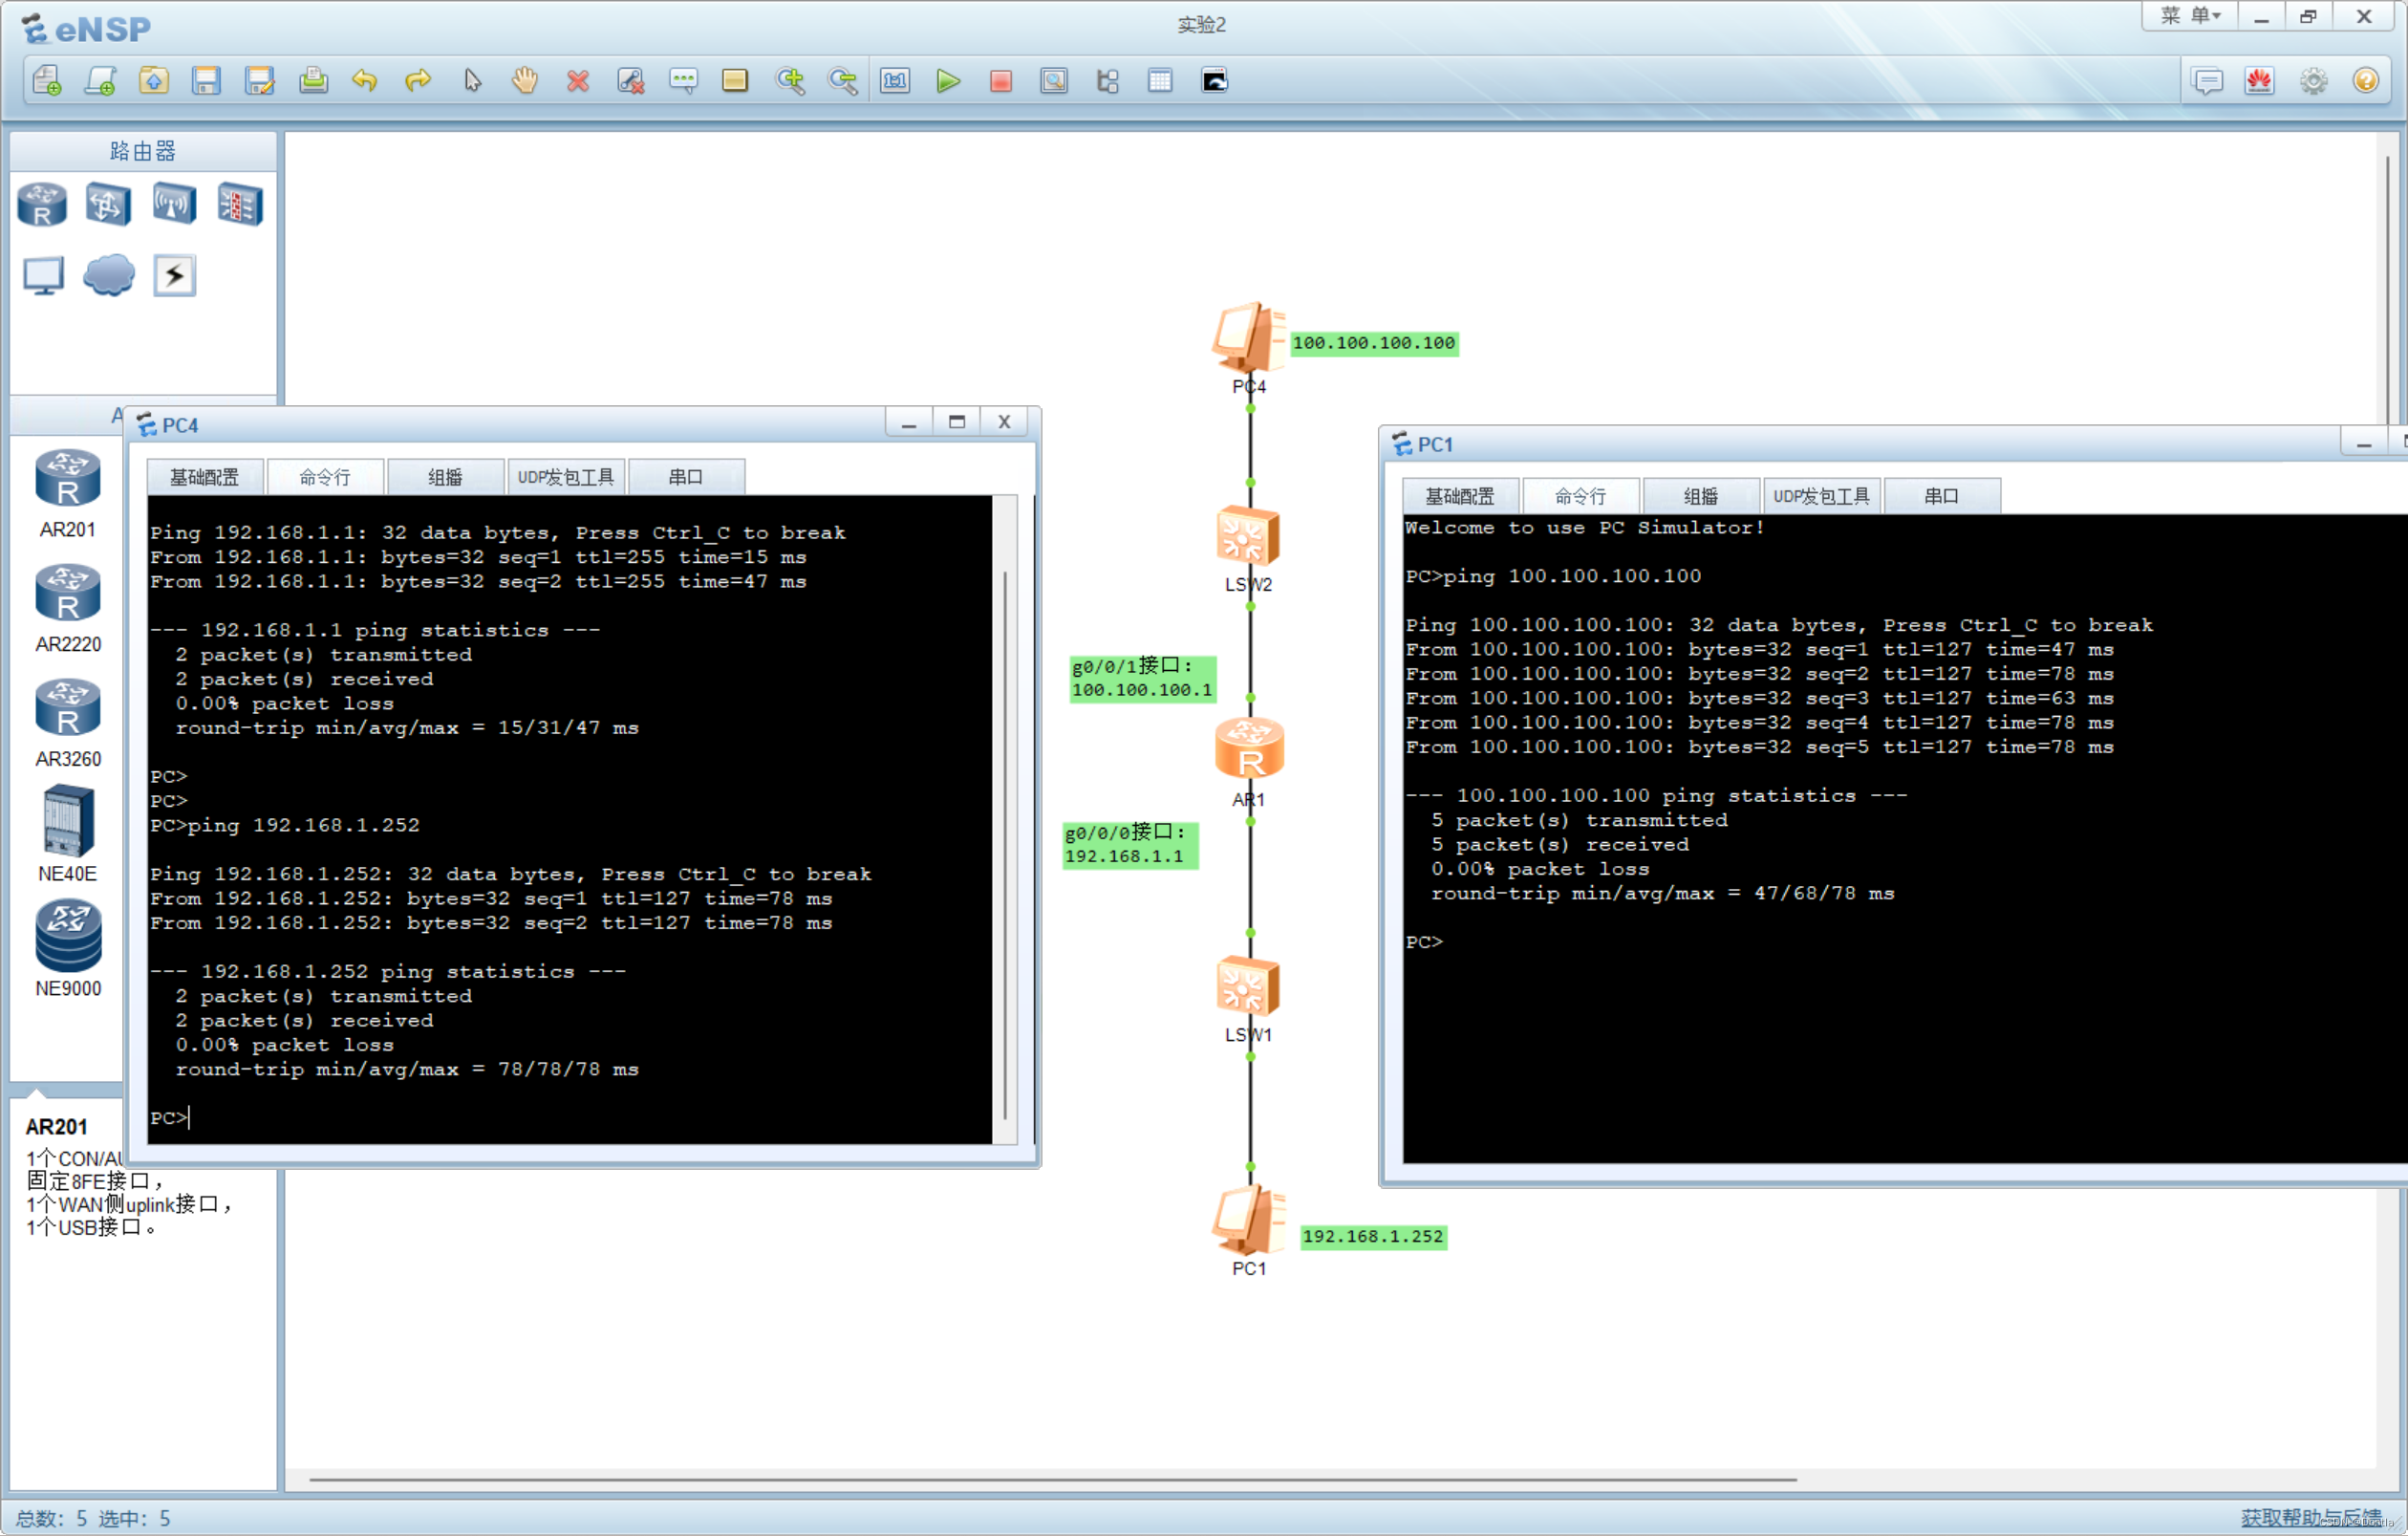Click the delete-all-connections icon
This screenshot has height=1536, width=2408.
(x=630, y=81)
